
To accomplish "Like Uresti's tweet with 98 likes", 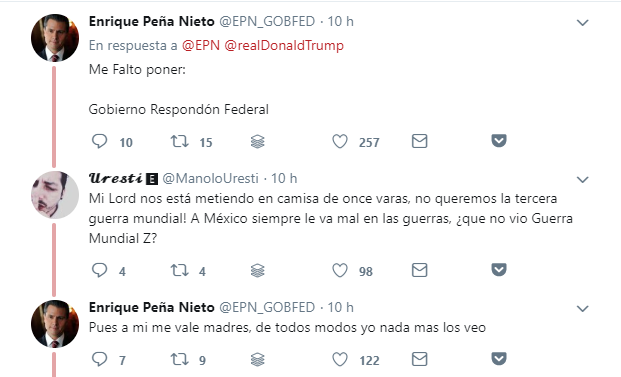I will tap(340, 270).
